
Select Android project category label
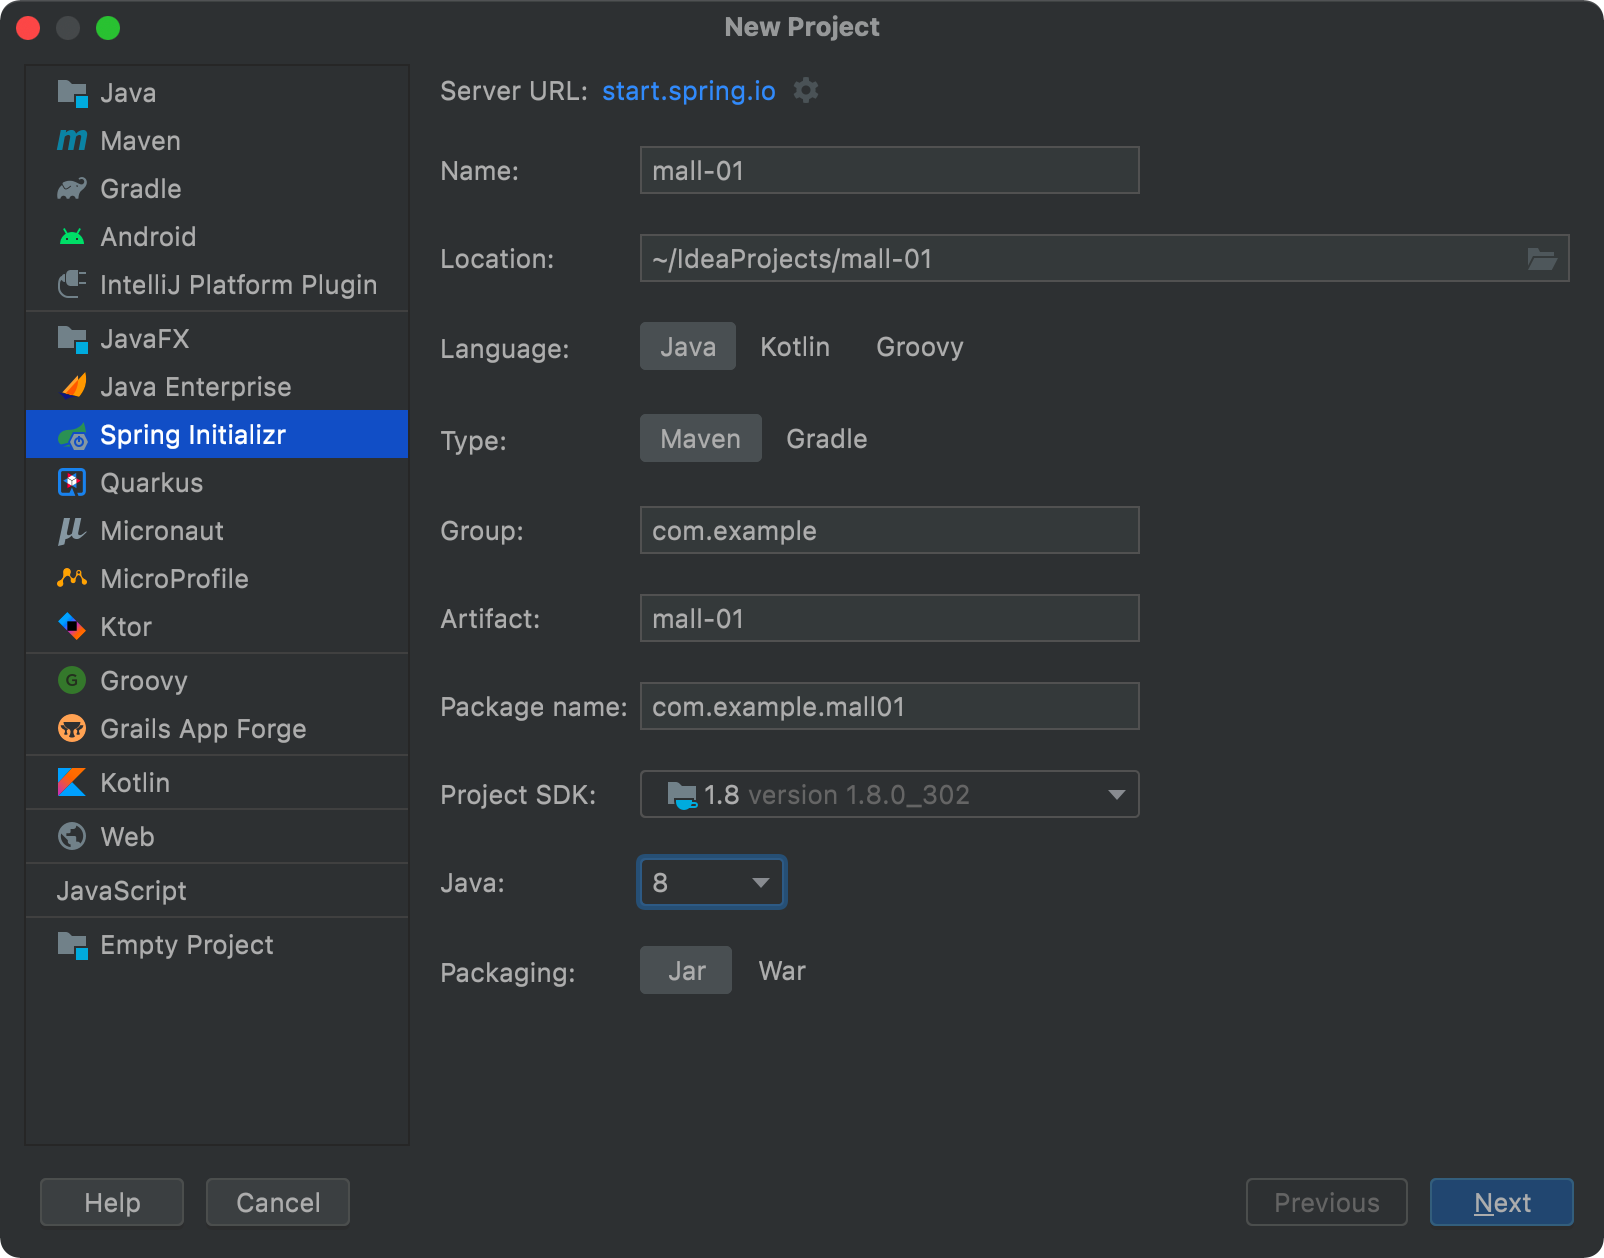click(148, 237)
